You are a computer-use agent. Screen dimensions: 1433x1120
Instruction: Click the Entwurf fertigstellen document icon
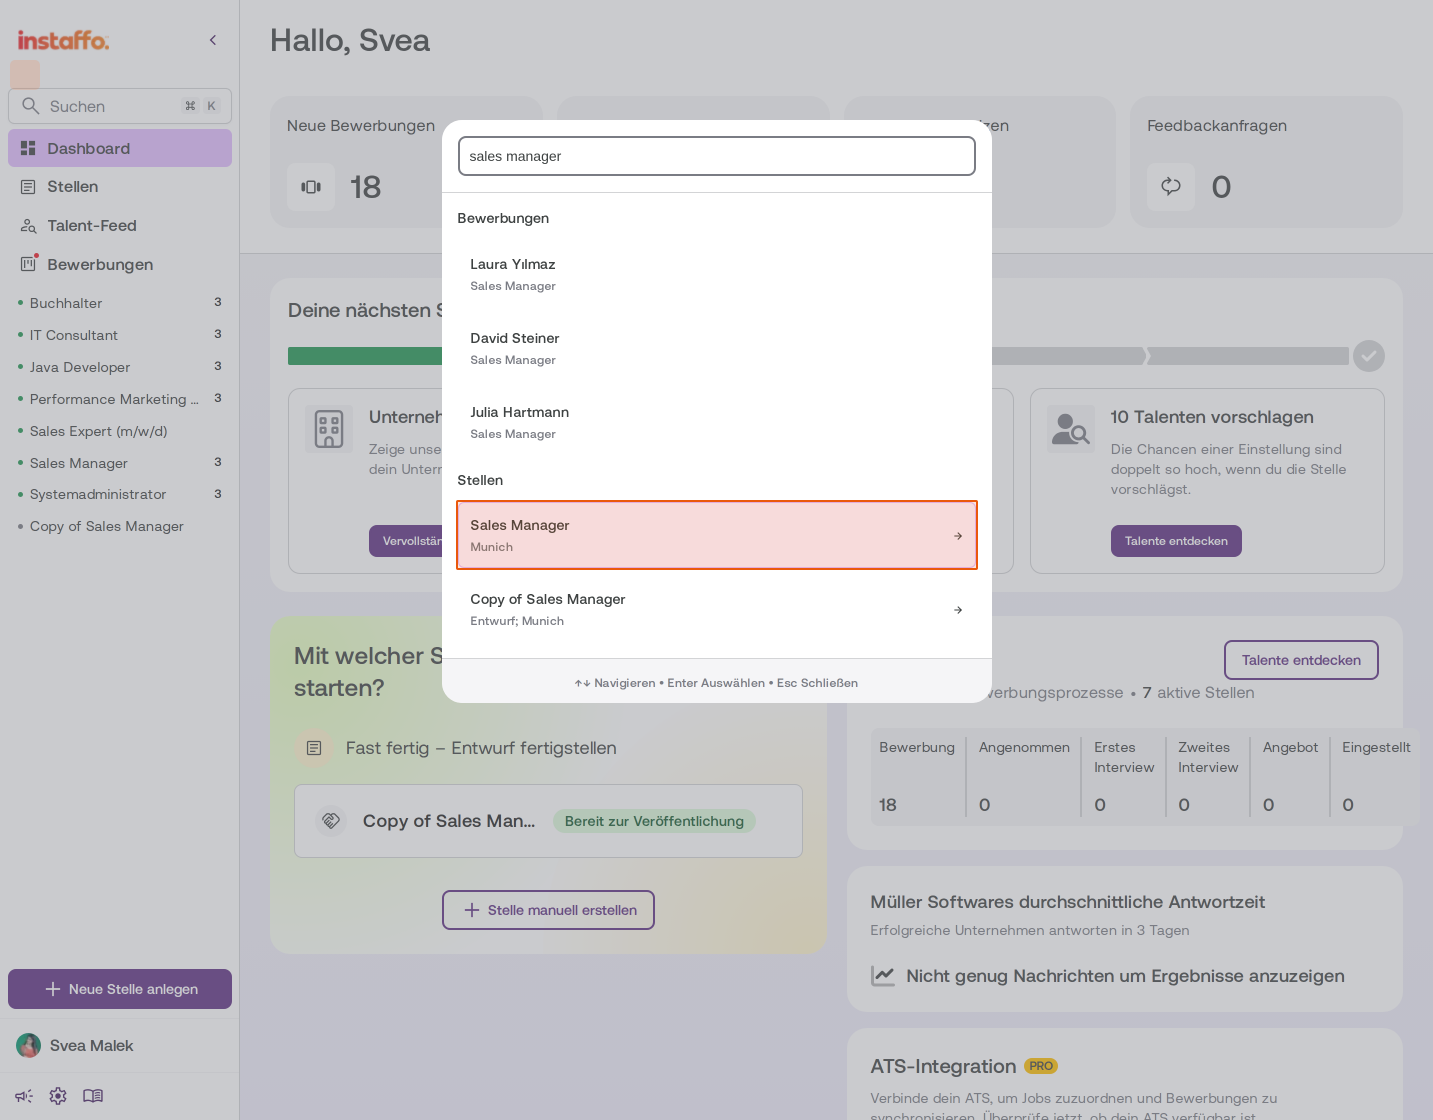pyautogui.click(x=314, y=748)
